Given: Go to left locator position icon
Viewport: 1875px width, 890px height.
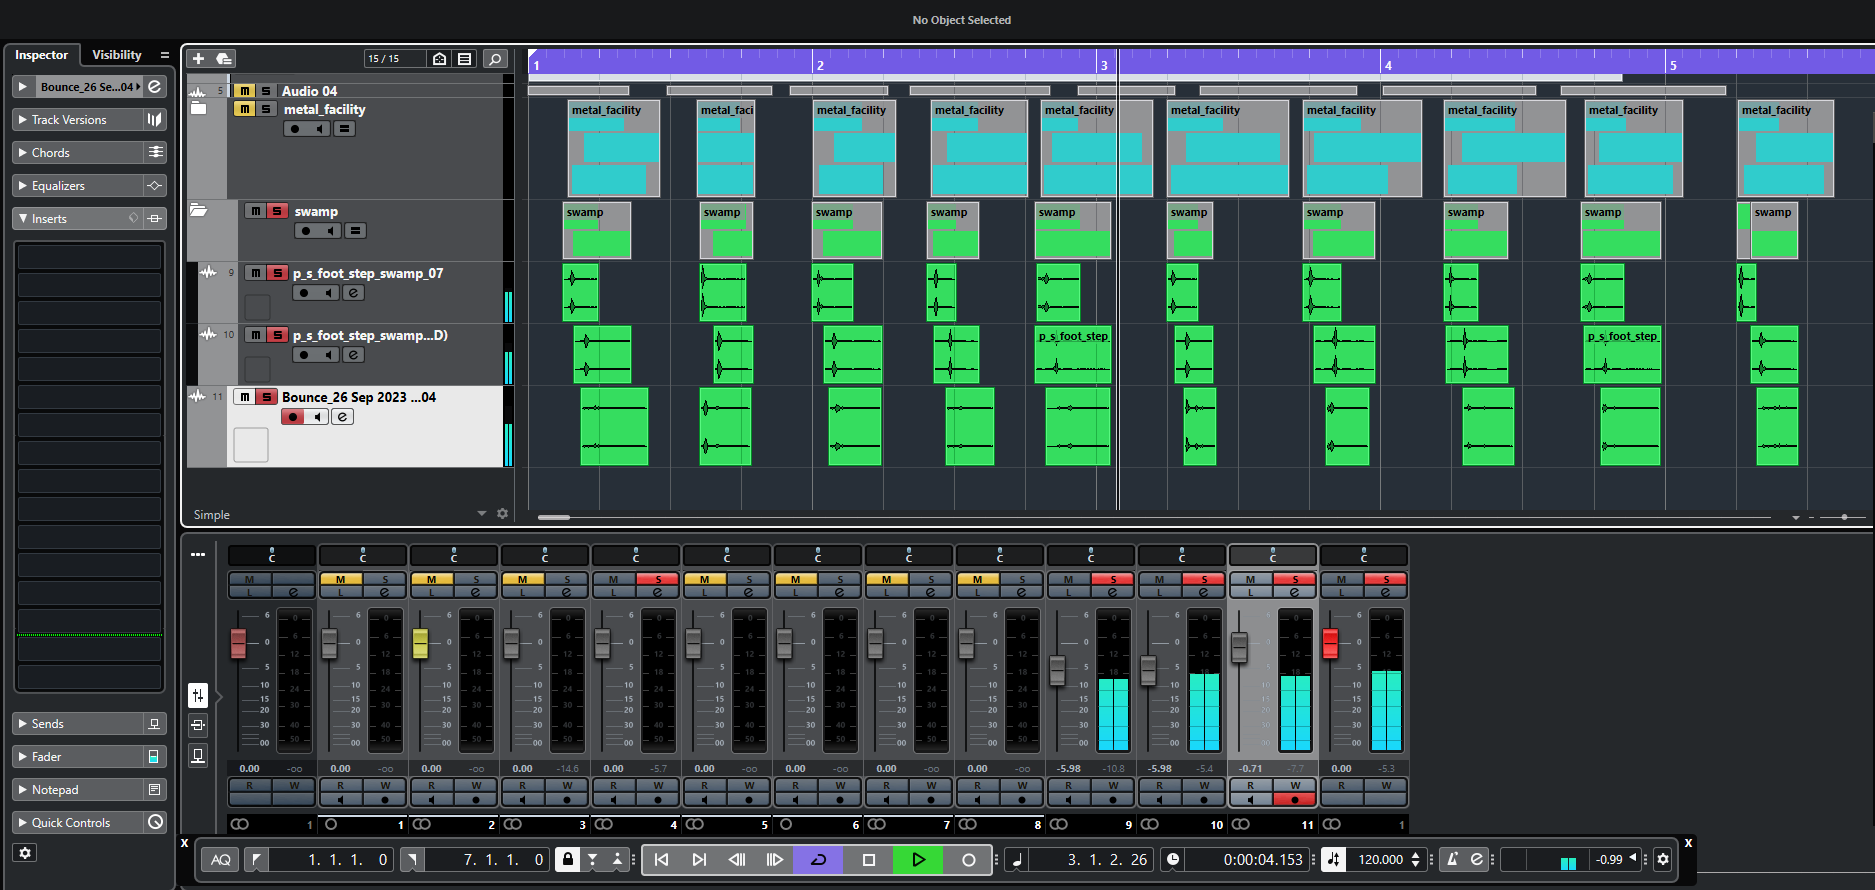Looking at the screenshot, I should [x=257, y=860].
